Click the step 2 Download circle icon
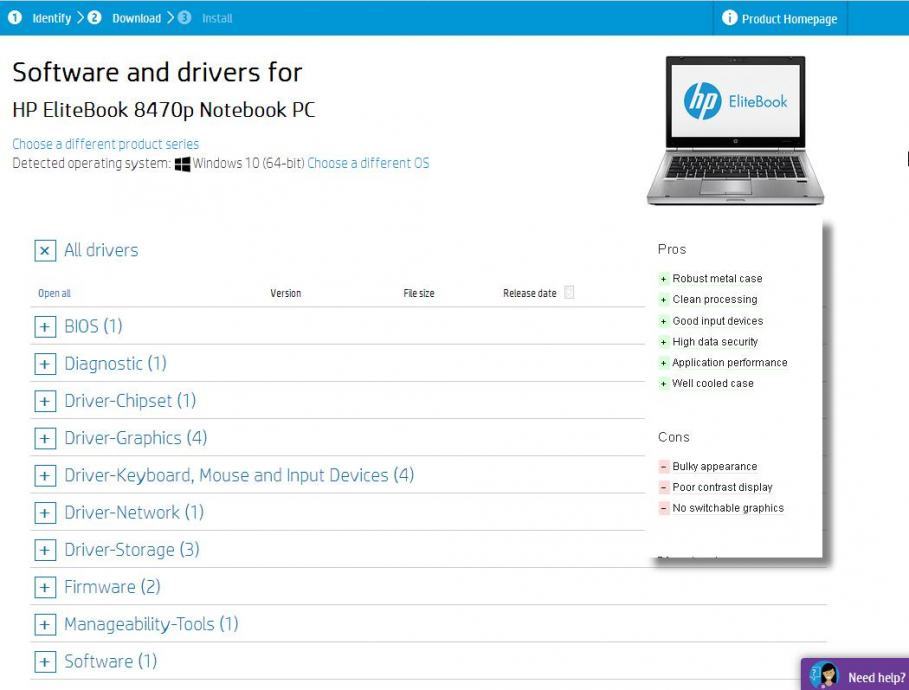This screenshot has width=909, height=690. tap(95, 18)
